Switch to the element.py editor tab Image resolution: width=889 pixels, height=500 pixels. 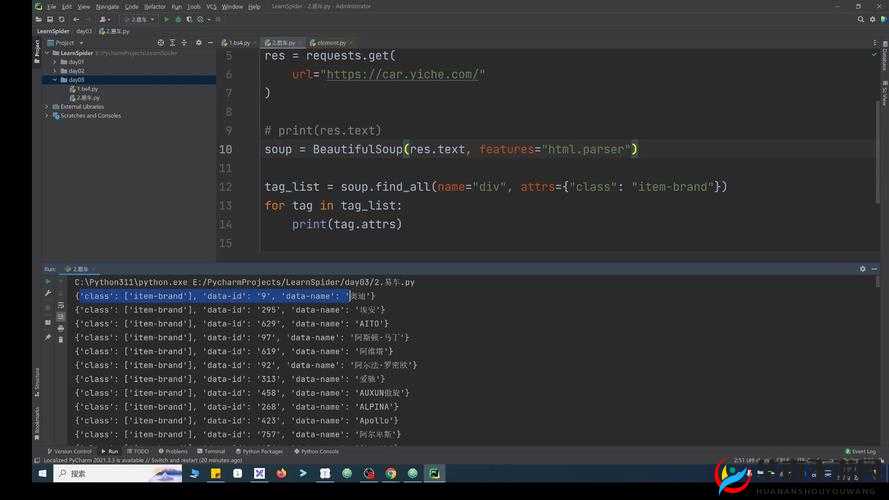330,43
